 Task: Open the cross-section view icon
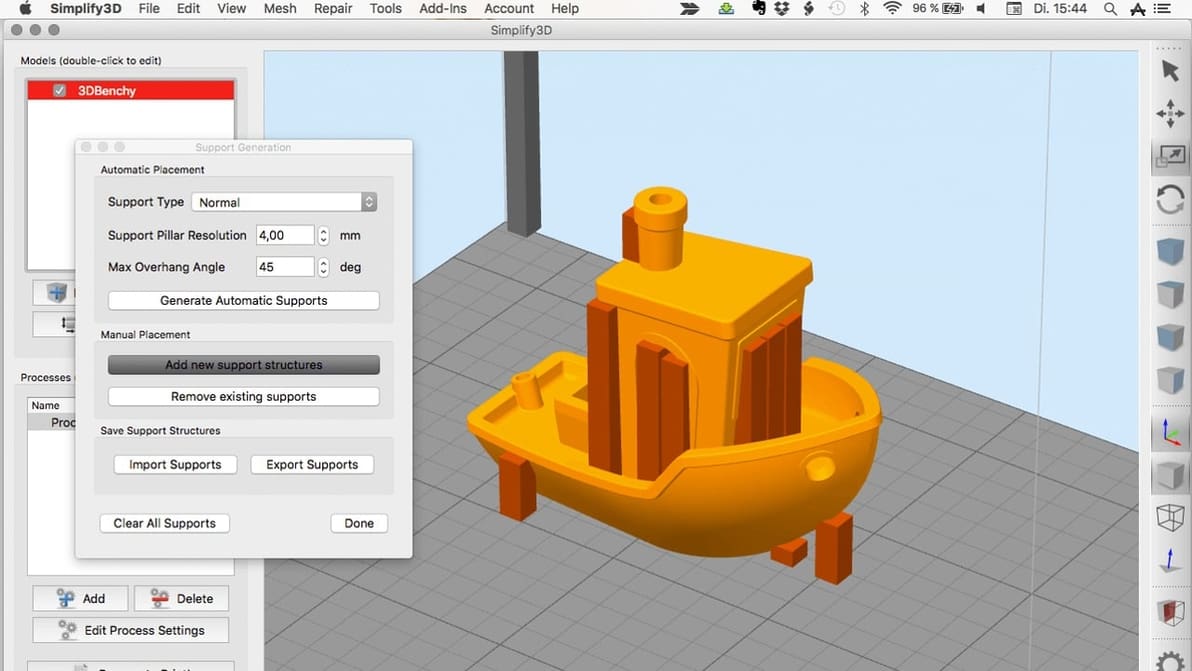coord(1171,613)
